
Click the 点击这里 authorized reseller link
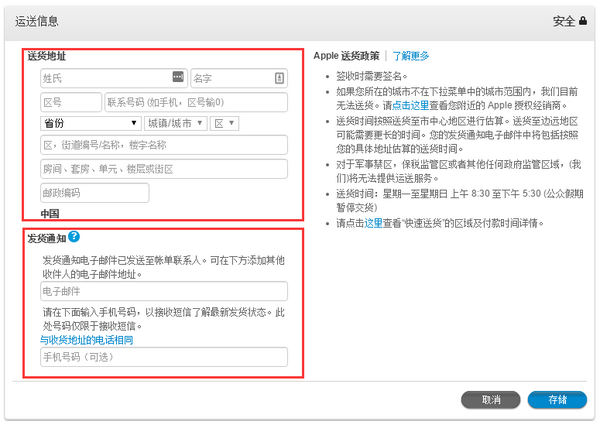click(411, 105)
